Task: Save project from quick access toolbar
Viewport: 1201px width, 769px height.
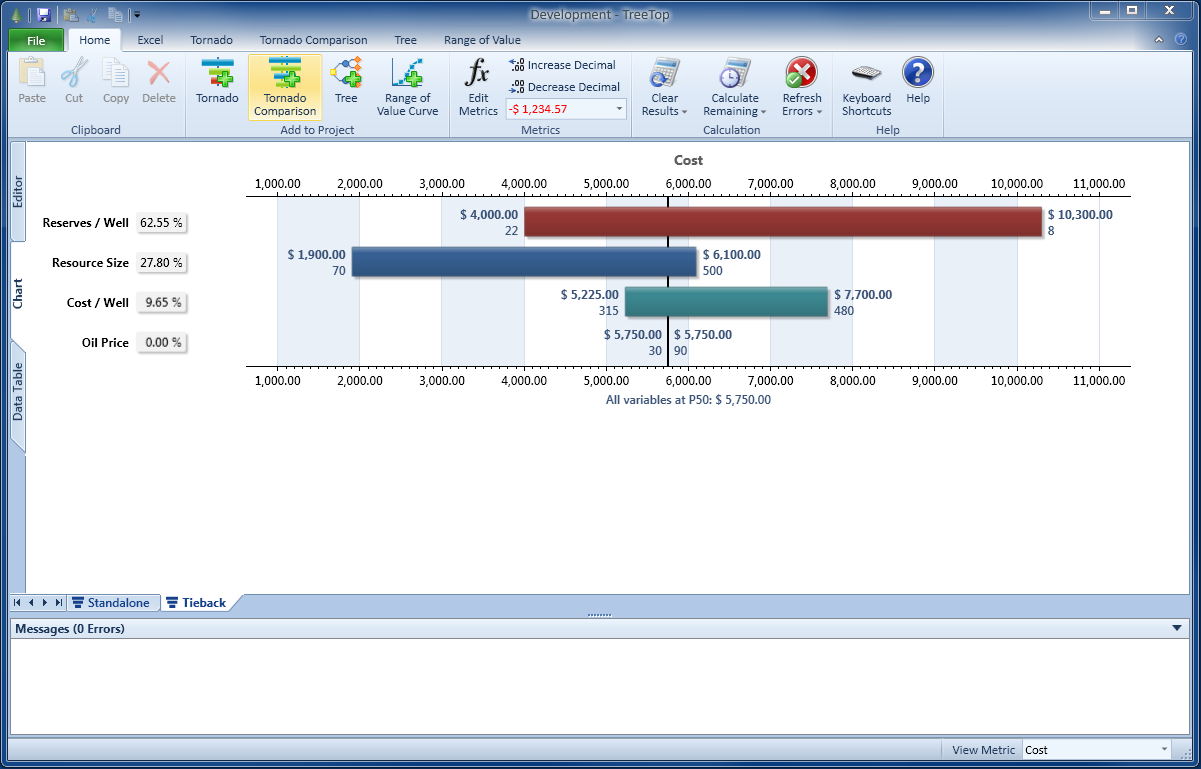Action: [43, 14]
